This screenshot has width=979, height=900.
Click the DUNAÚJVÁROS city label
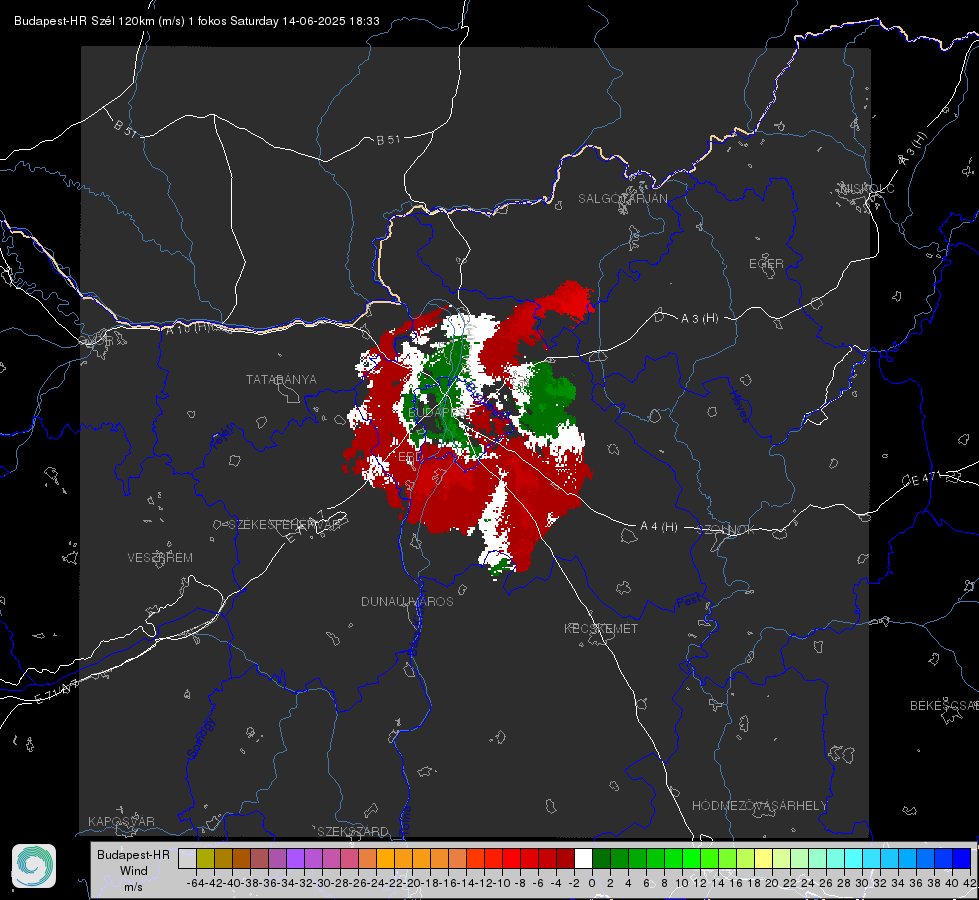click(407, 601)
